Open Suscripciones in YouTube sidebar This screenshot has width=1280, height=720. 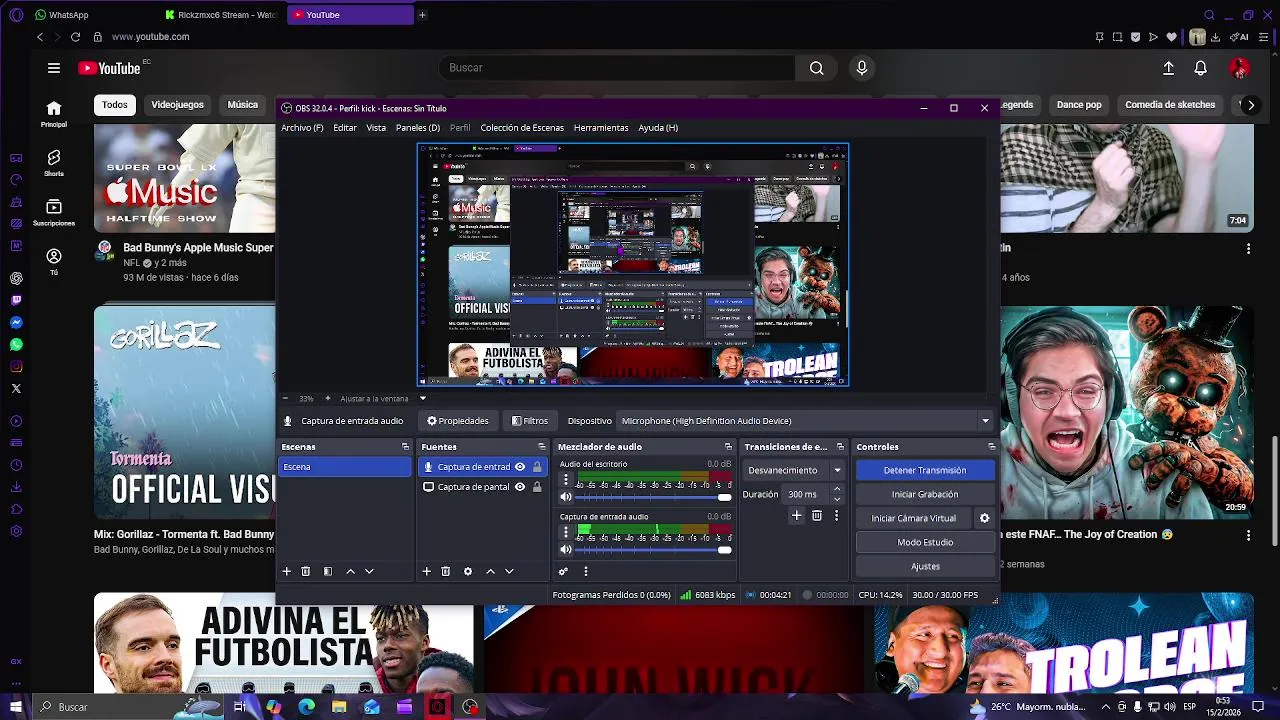tap(54, 212)
